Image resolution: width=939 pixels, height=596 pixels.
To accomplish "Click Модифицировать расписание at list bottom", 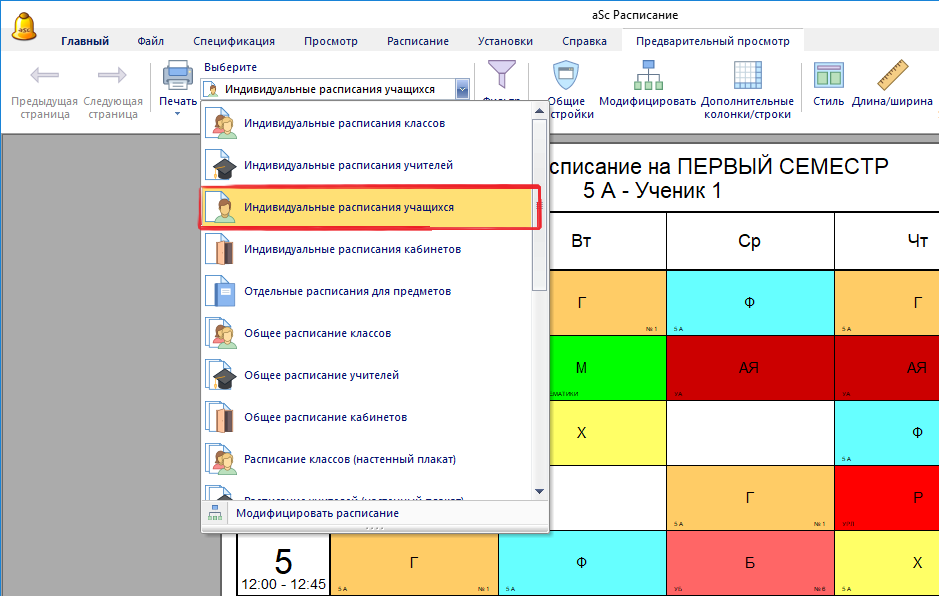I will pyautogui.click(x=317, y=513).
